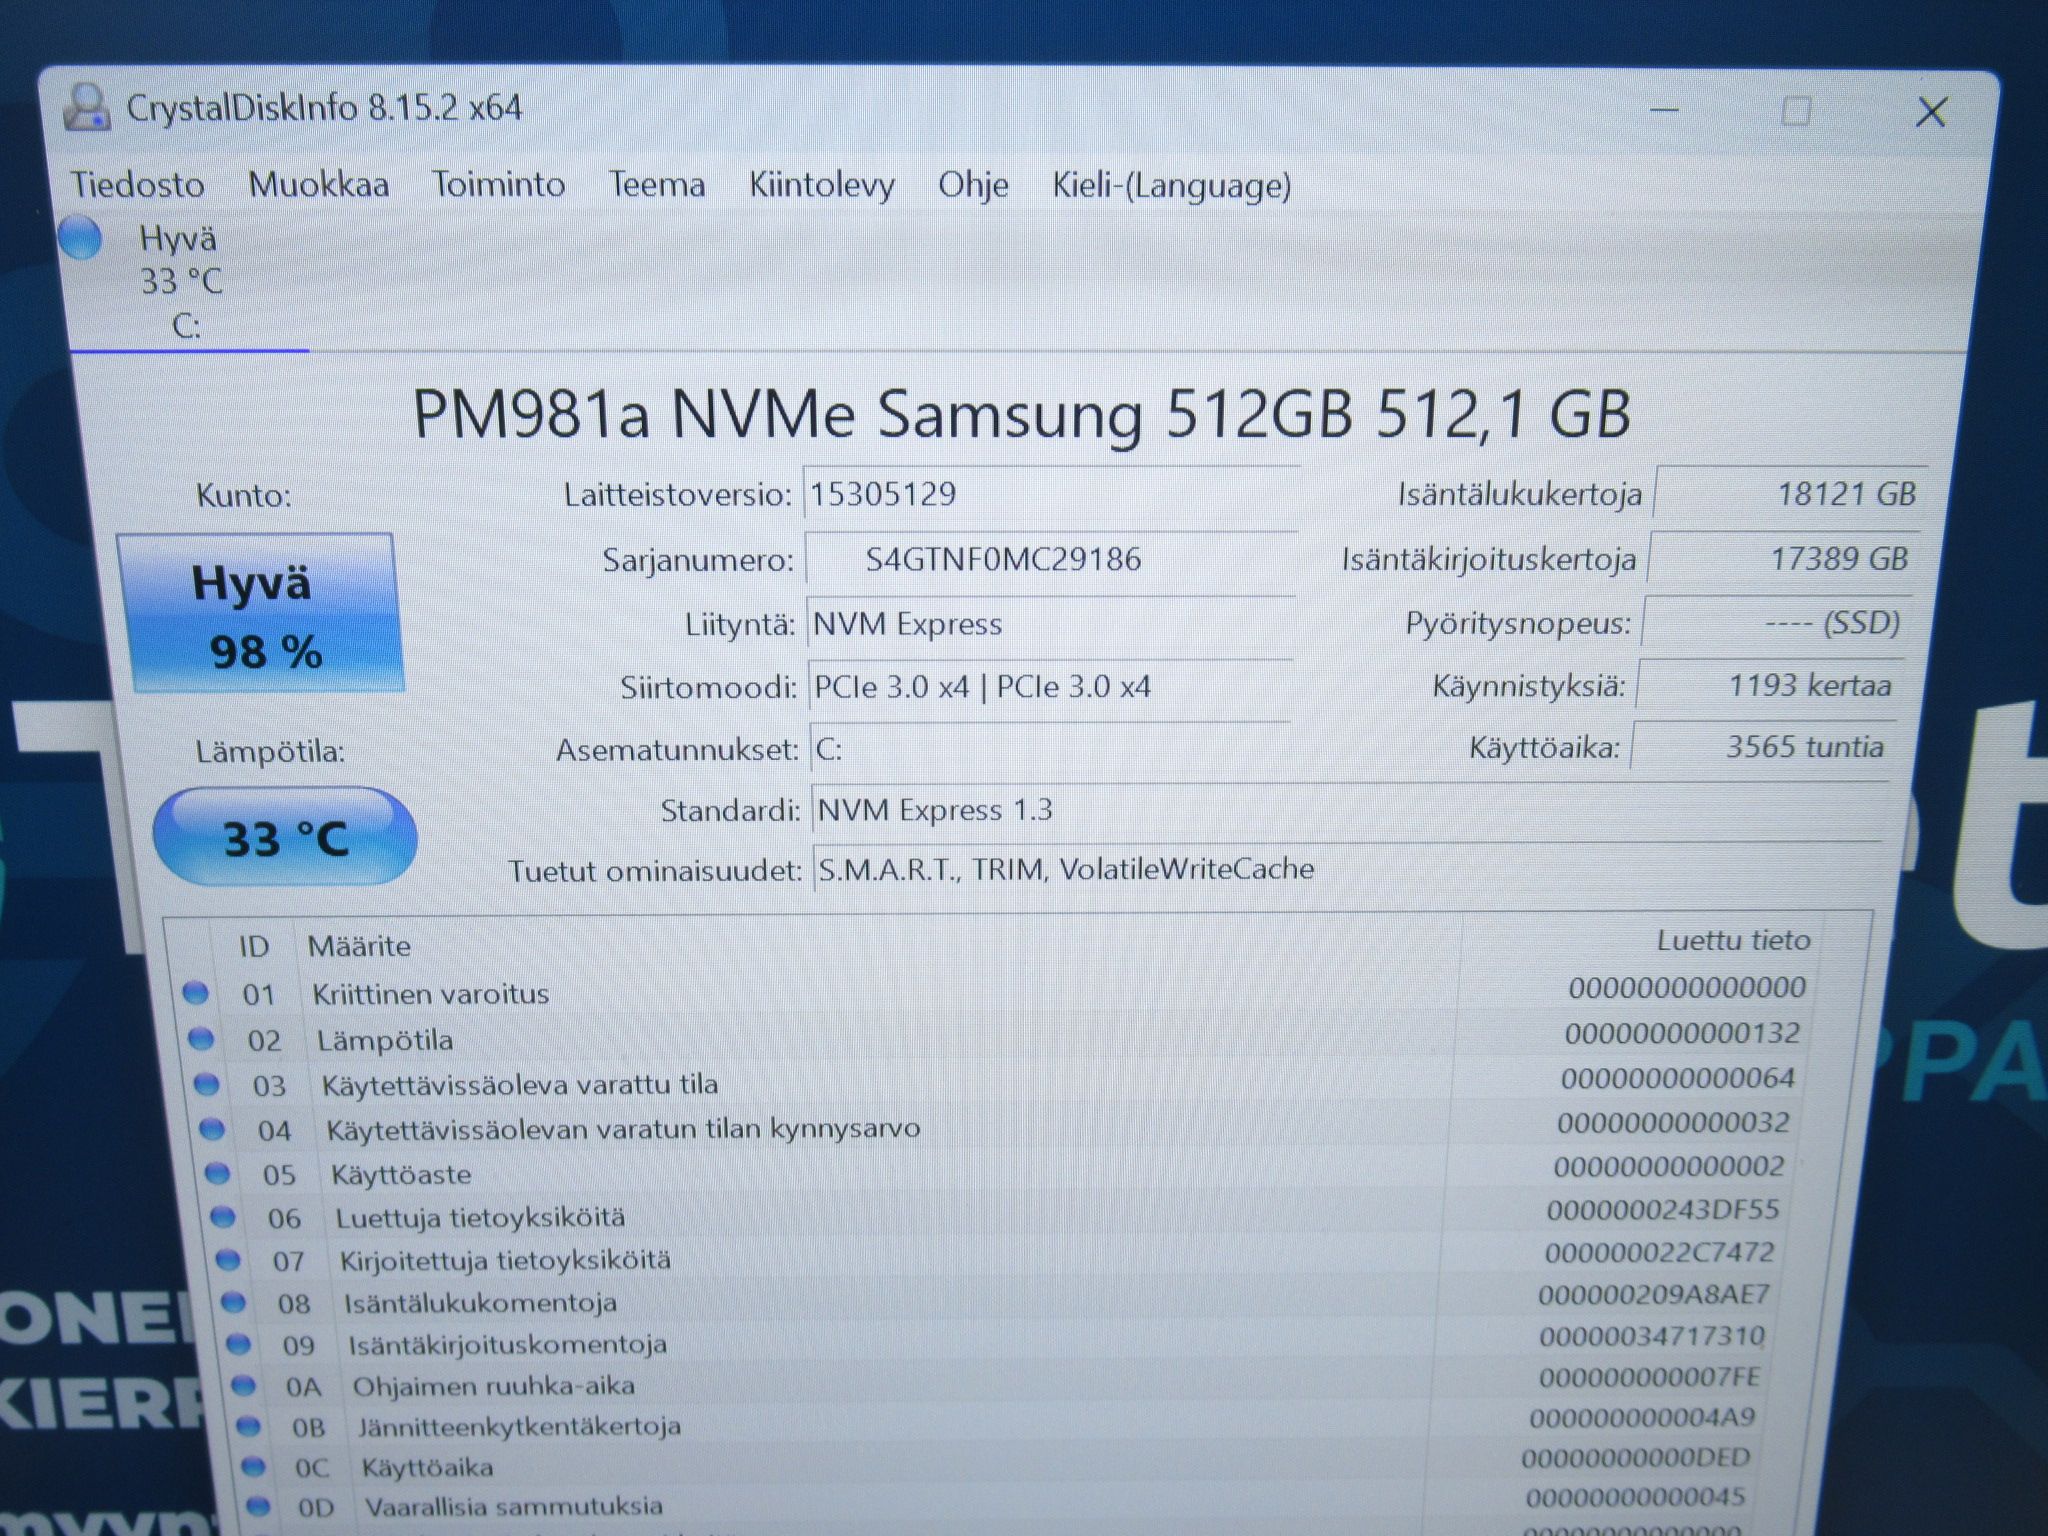The height and width of the screenshot is (1536, 2048).
Task: Maximize the CrystalDiskInfo window
Action: (1796, 111)
